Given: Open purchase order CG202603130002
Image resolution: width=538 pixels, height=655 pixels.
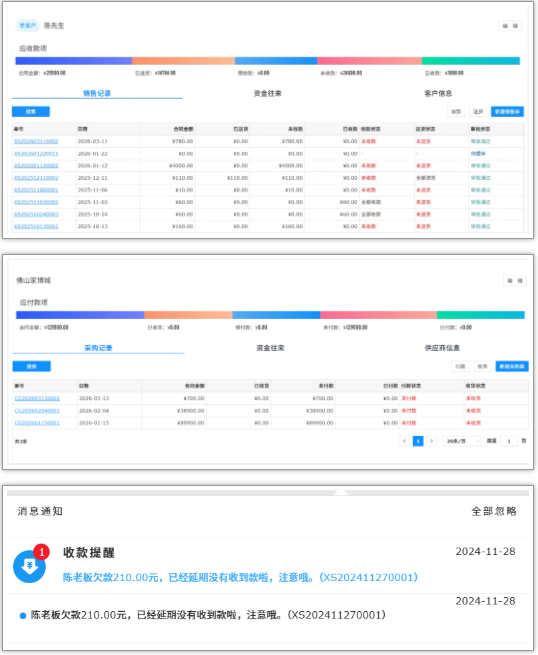Looking at the screenshot, I should [37, 399].
